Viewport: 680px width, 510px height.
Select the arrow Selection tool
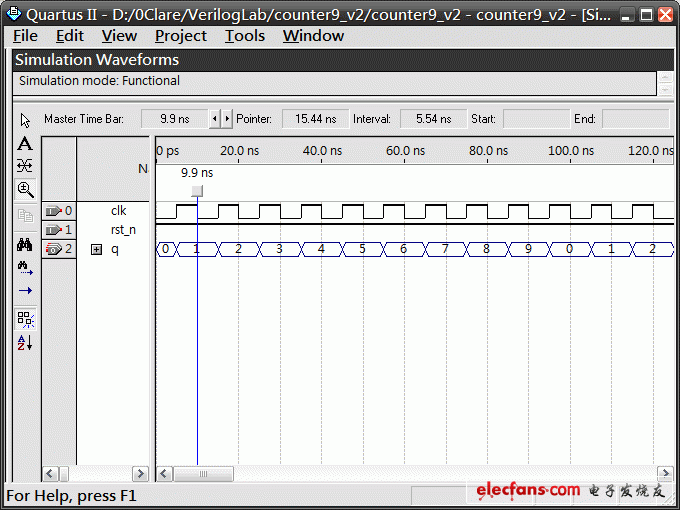pos(25,119)
